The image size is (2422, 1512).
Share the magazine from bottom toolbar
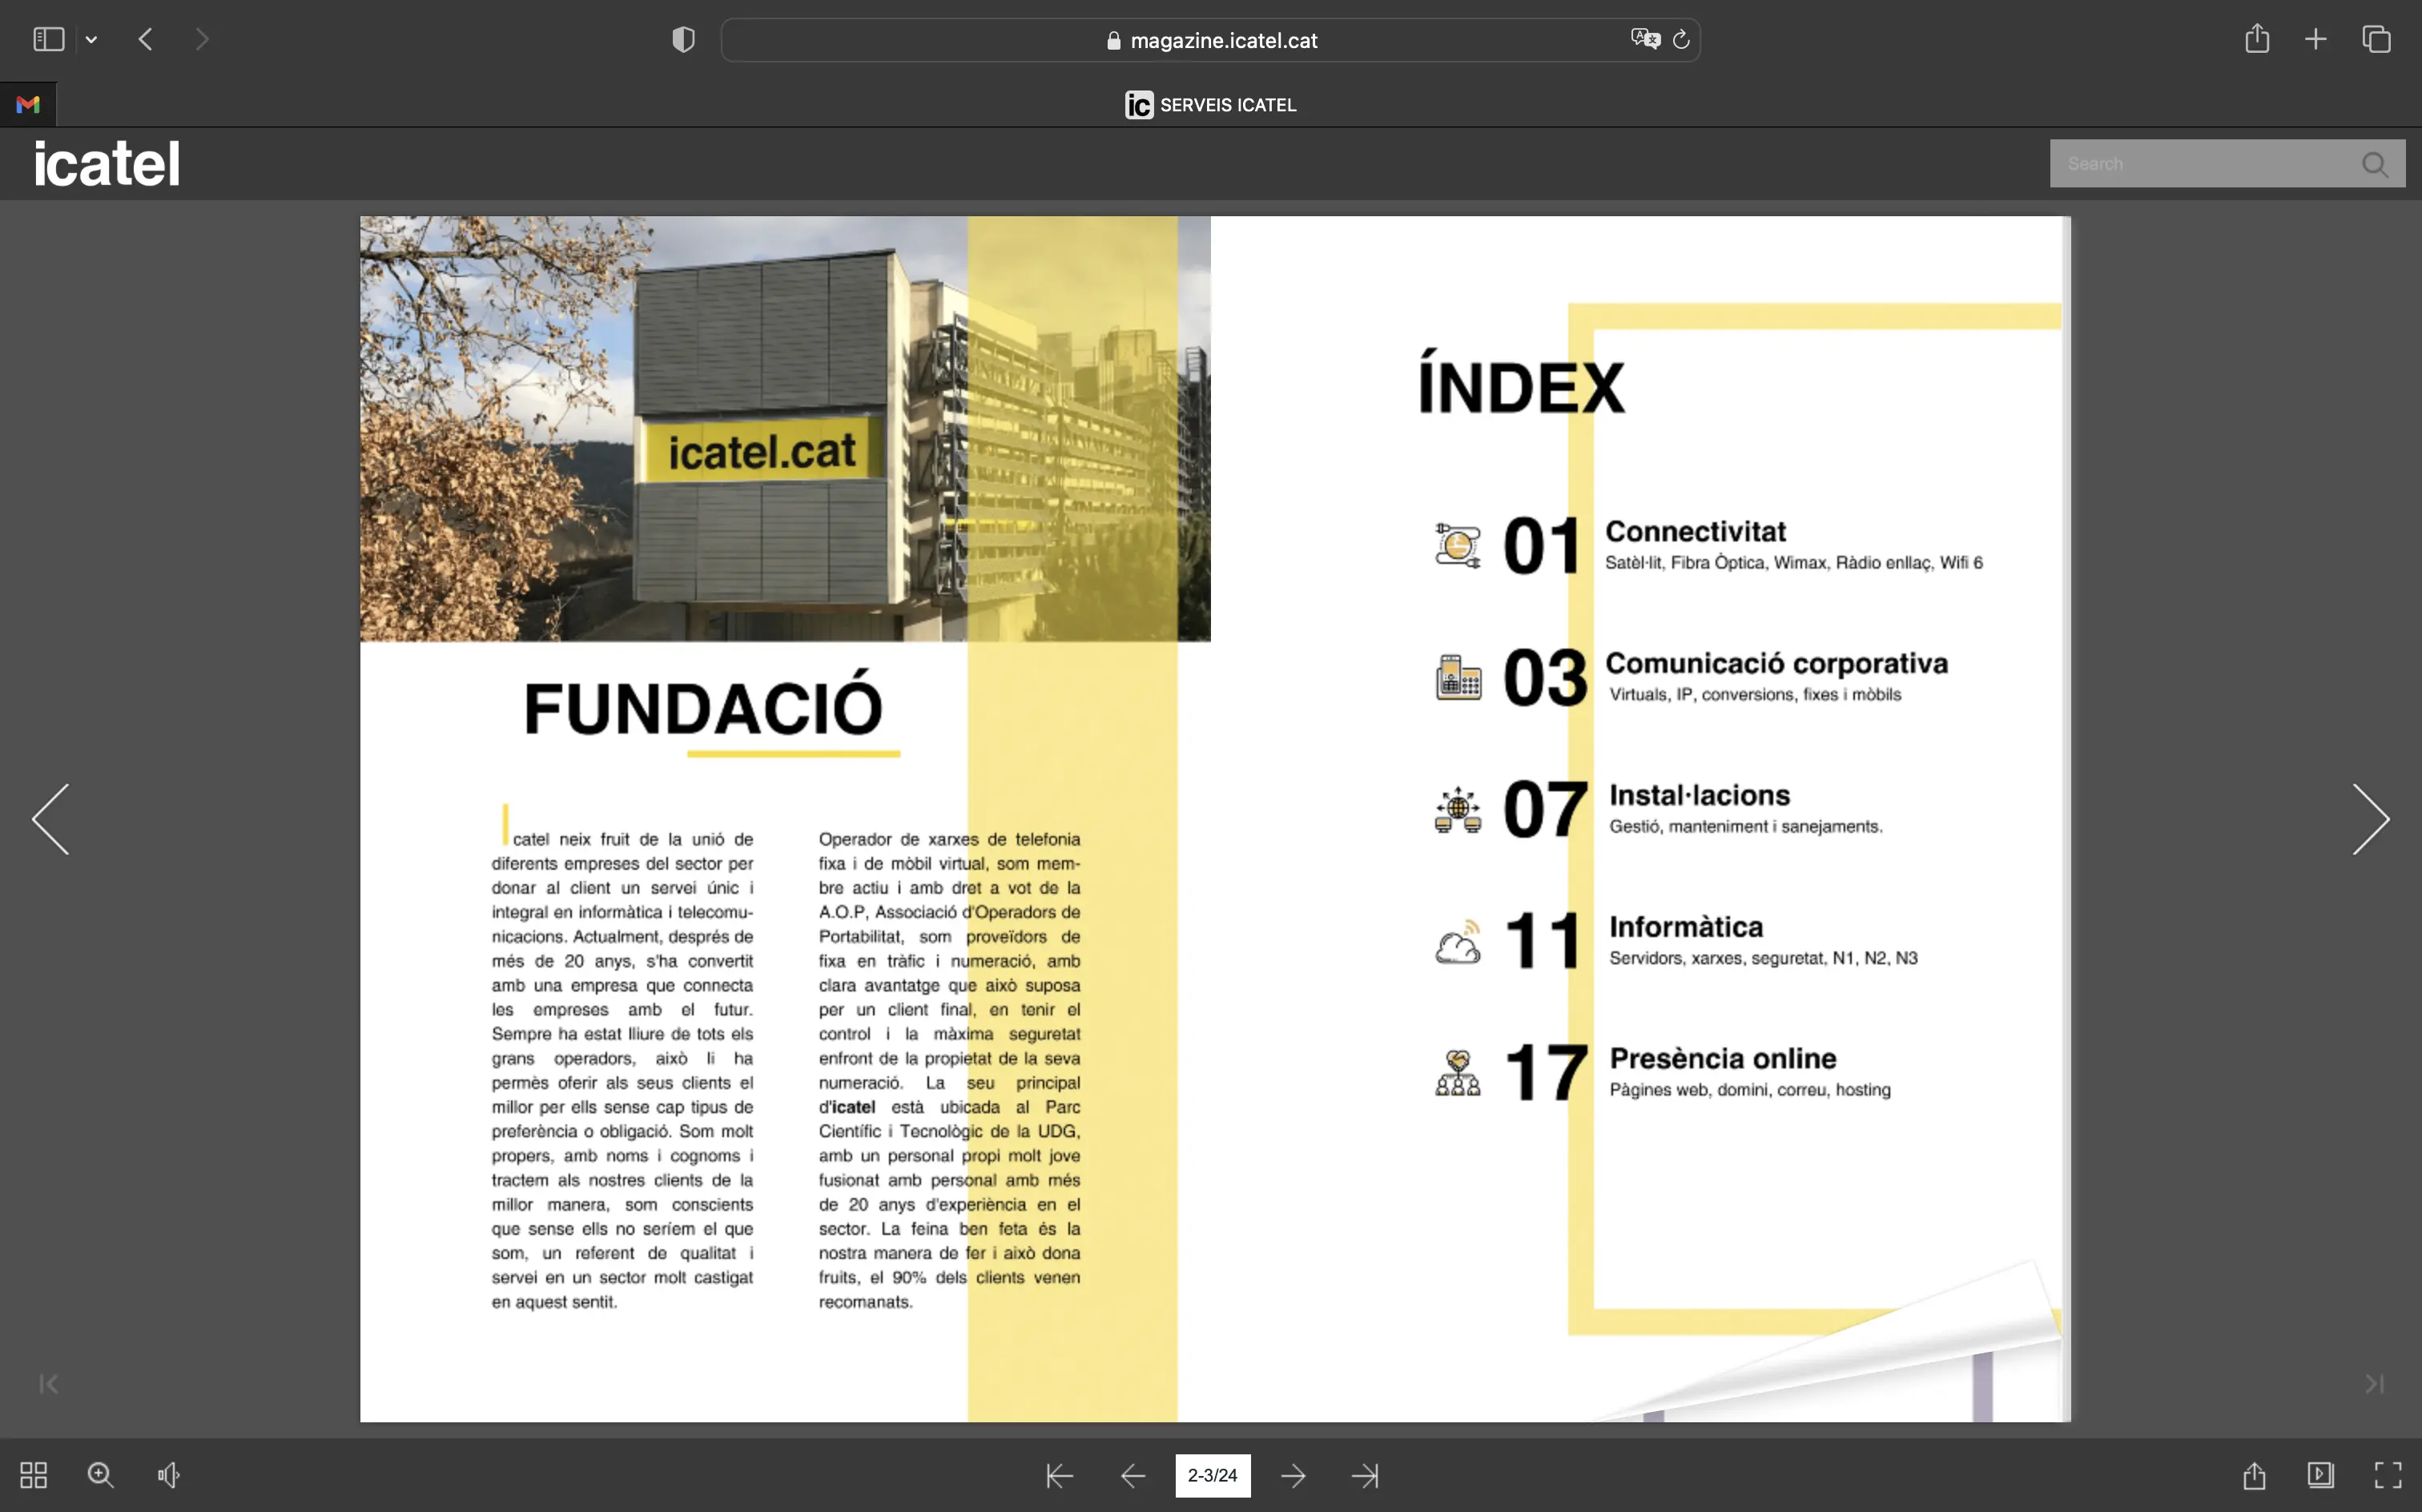tap(2254, 1475)
